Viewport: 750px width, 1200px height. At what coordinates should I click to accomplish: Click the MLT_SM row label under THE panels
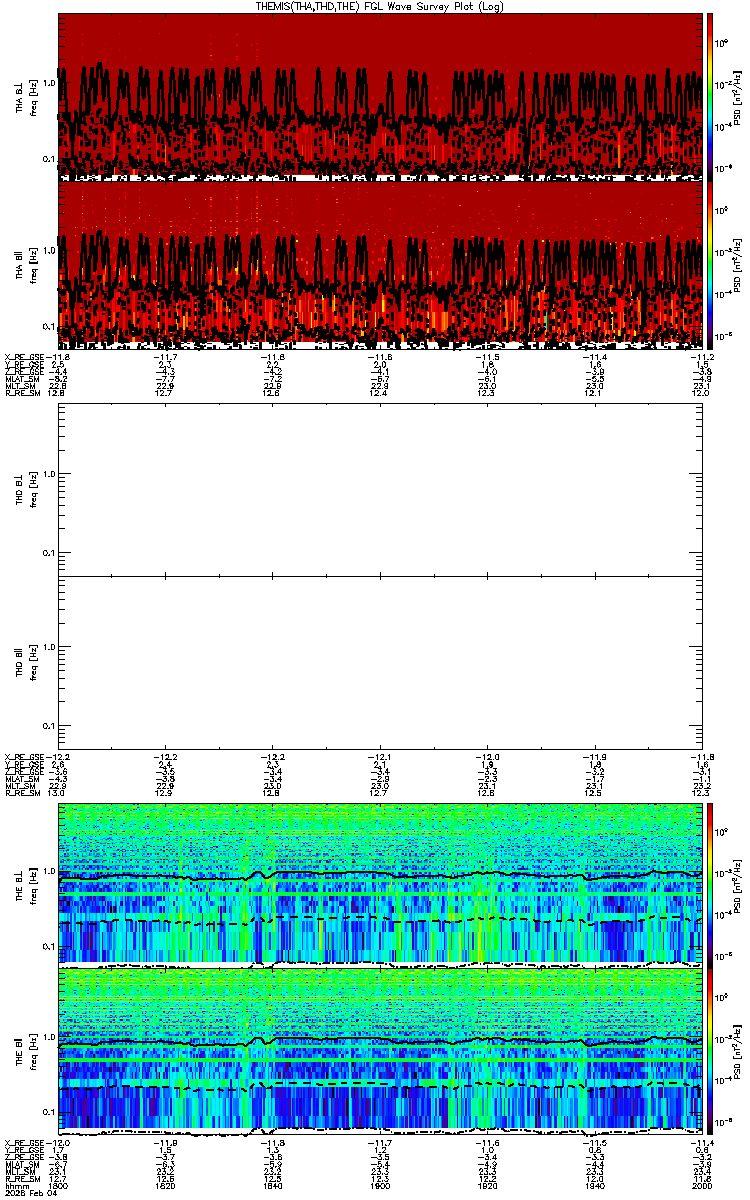click(x=19, y=1172)
